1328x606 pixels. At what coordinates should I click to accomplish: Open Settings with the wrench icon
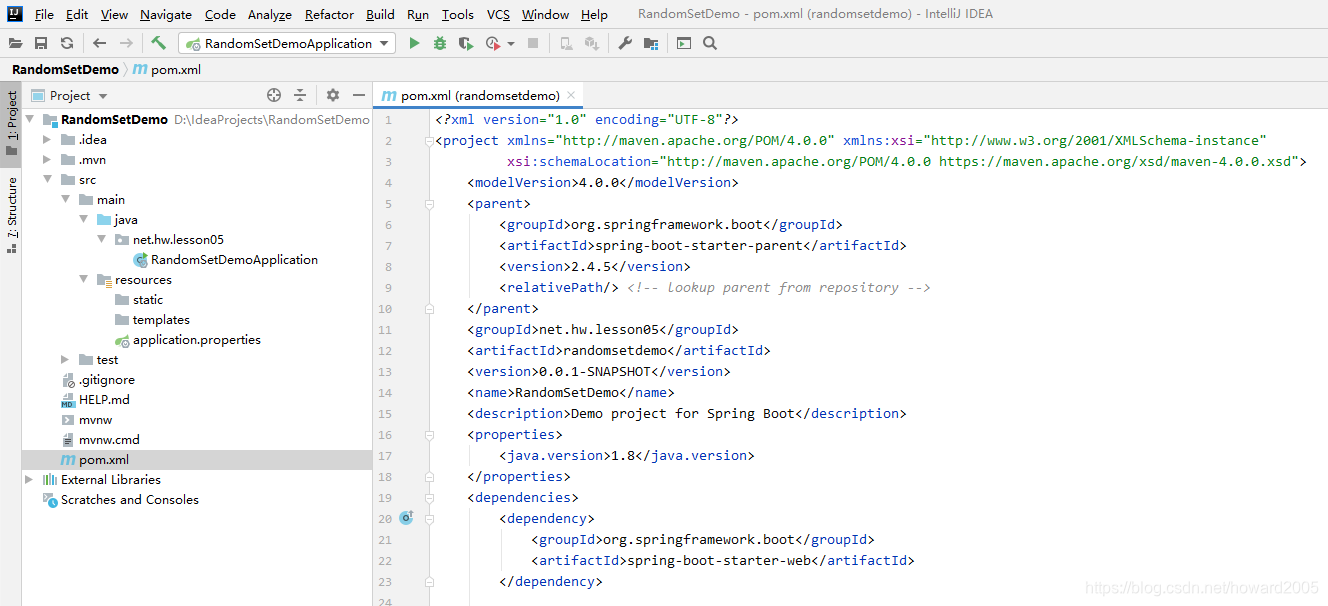(x=625, y=43)
